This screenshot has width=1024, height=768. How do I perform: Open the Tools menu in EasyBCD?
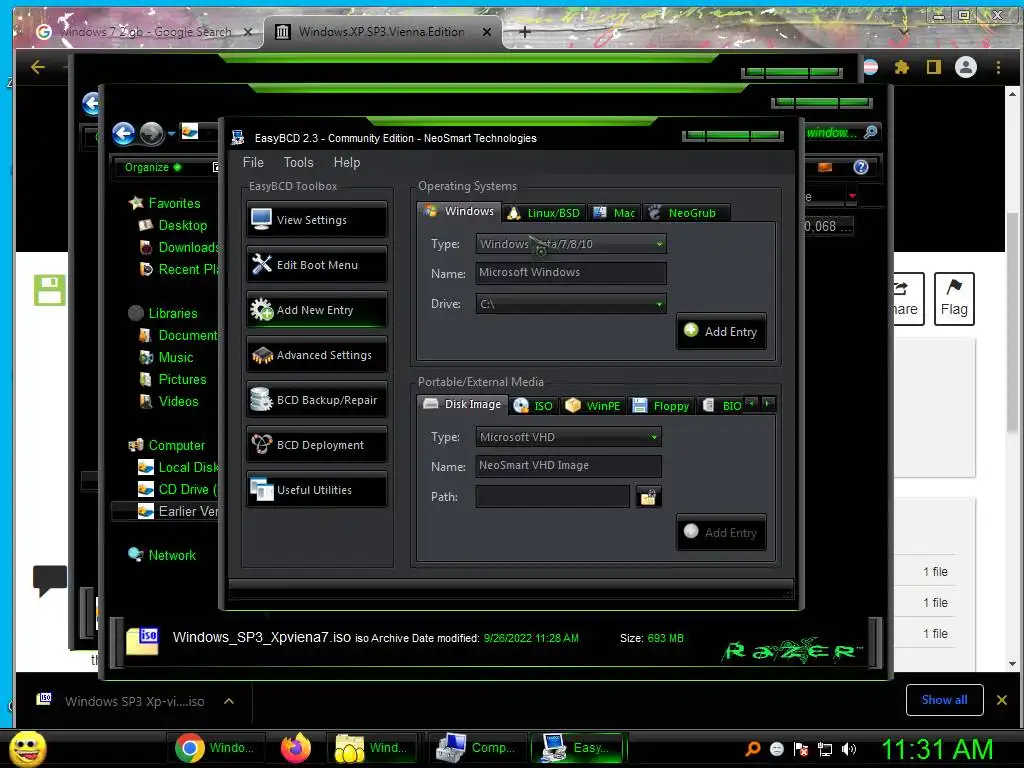[x=298, y=162]
